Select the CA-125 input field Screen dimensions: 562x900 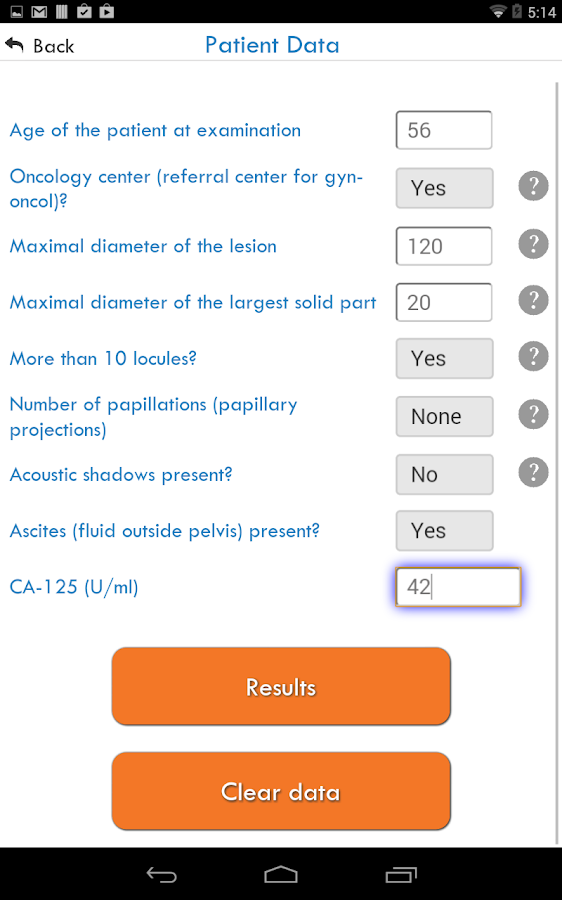point(458,587)
